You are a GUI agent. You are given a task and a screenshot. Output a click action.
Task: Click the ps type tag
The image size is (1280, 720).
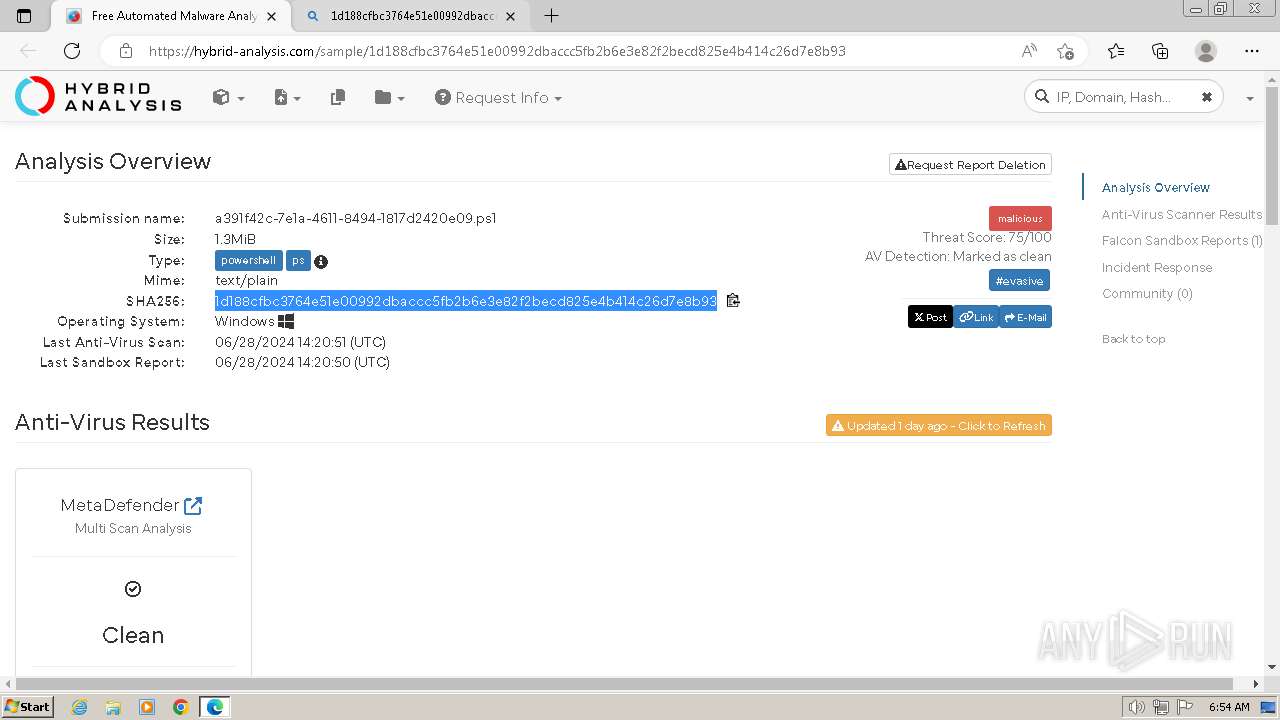tap(298, 261)
